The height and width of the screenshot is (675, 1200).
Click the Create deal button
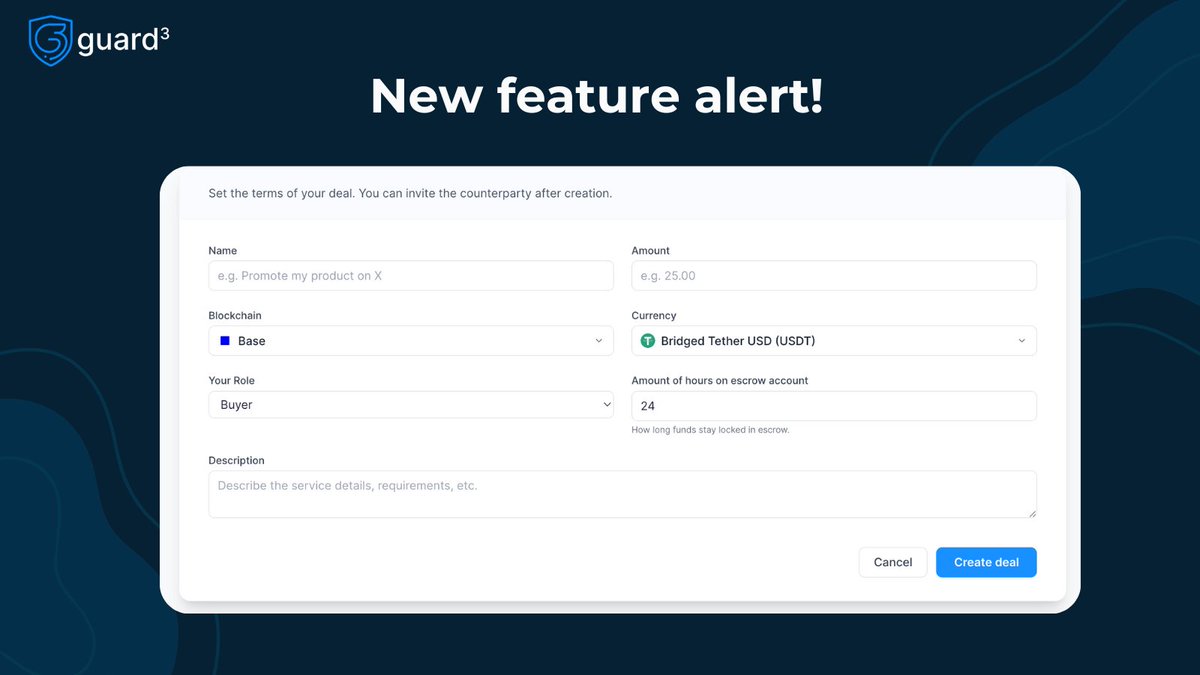(986, 562)
